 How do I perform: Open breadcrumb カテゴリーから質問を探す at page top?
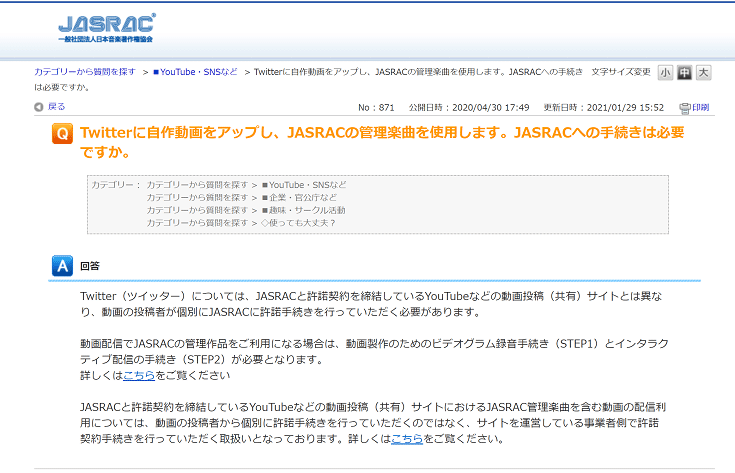[85, 72]
